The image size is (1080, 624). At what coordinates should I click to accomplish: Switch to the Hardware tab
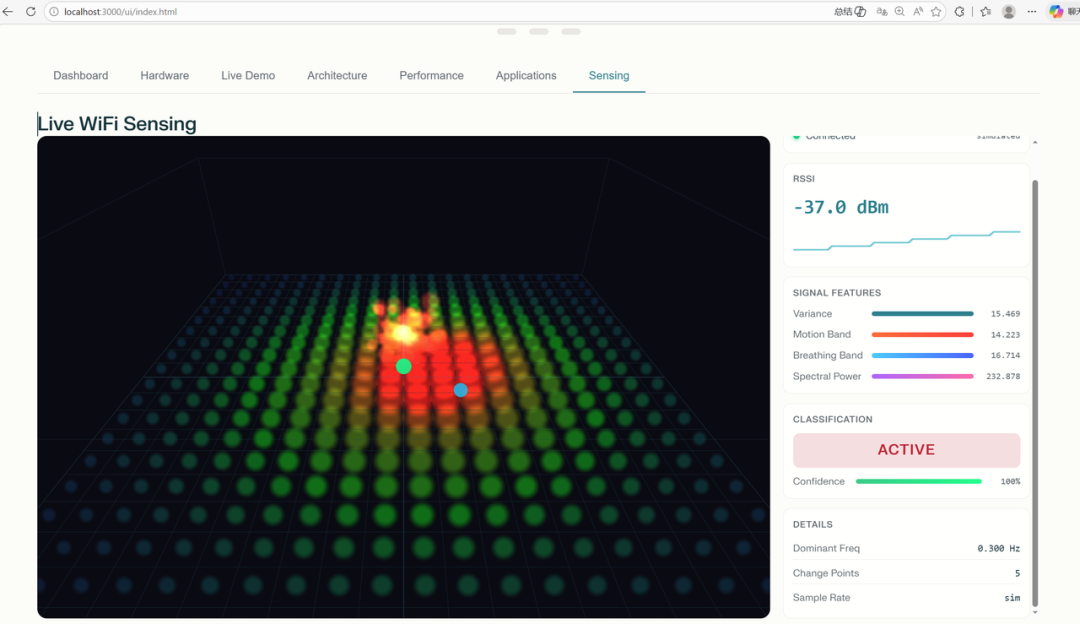point(165,76)
